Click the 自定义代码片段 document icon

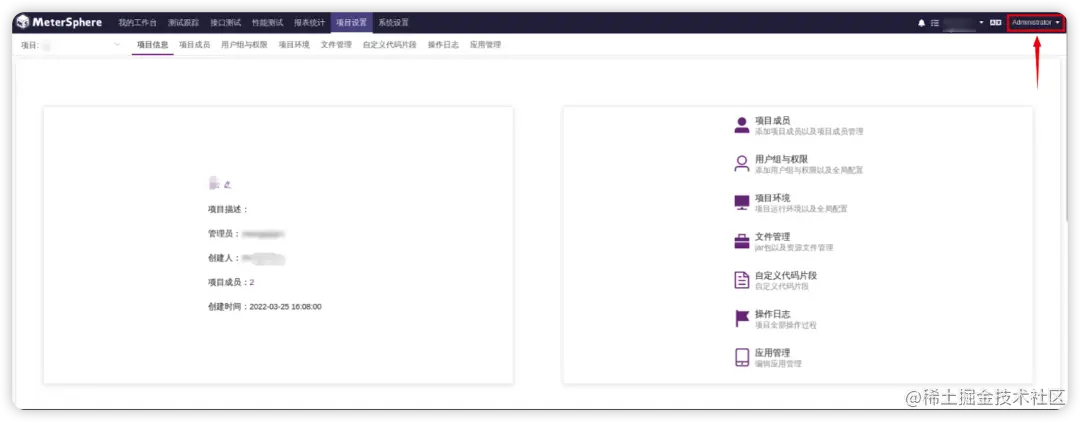[742, 280]
